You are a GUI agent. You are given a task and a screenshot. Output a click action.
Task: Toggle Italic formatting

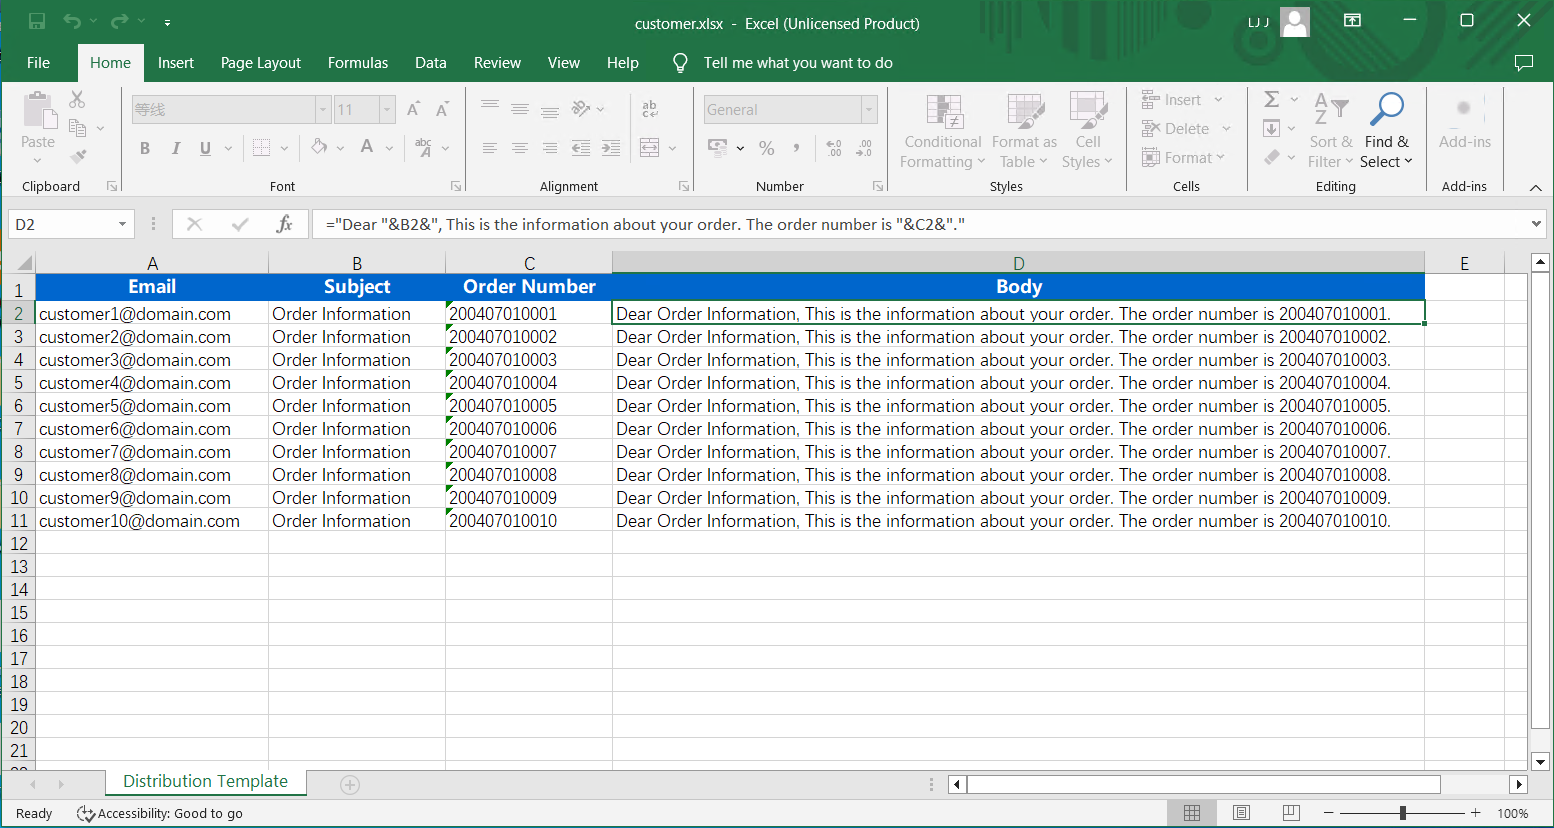pos(176,148)
